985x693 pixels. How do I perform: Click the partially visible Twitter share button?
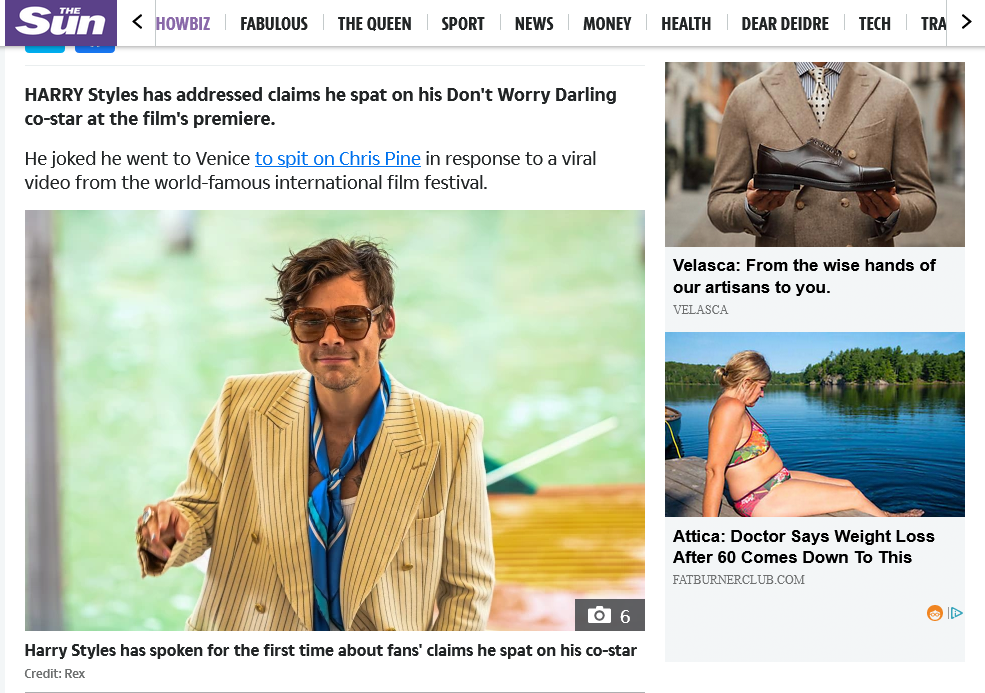click(45, 49)
